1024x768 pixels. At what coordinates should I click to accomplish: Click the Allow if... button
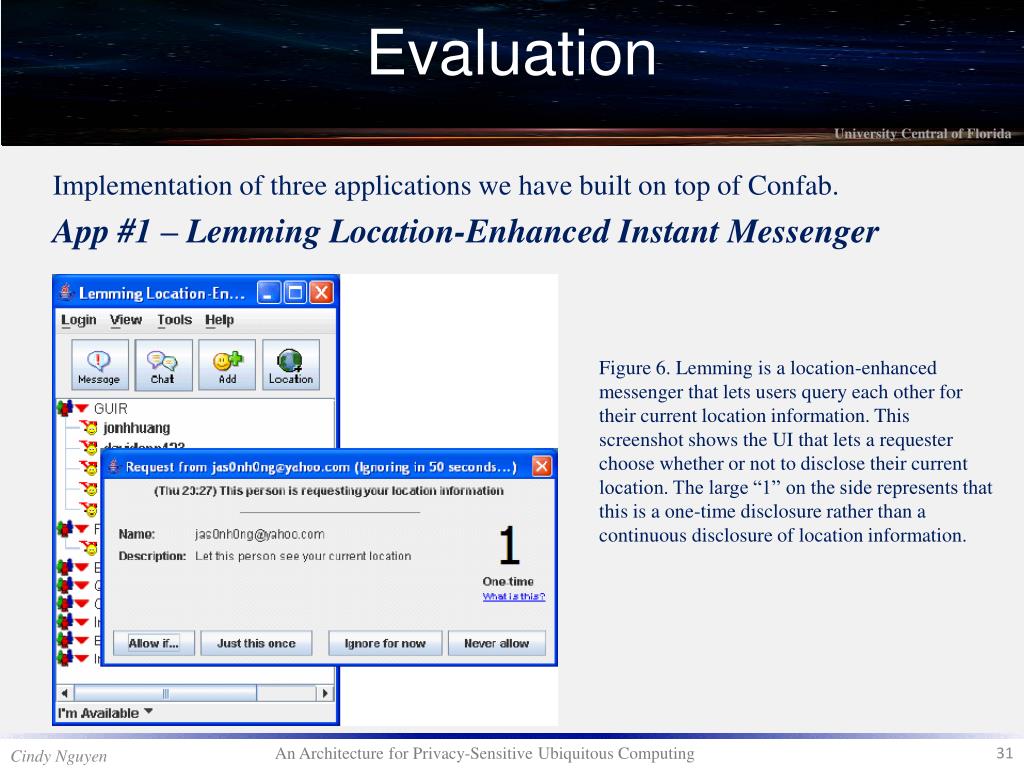[x=154, y=643]
